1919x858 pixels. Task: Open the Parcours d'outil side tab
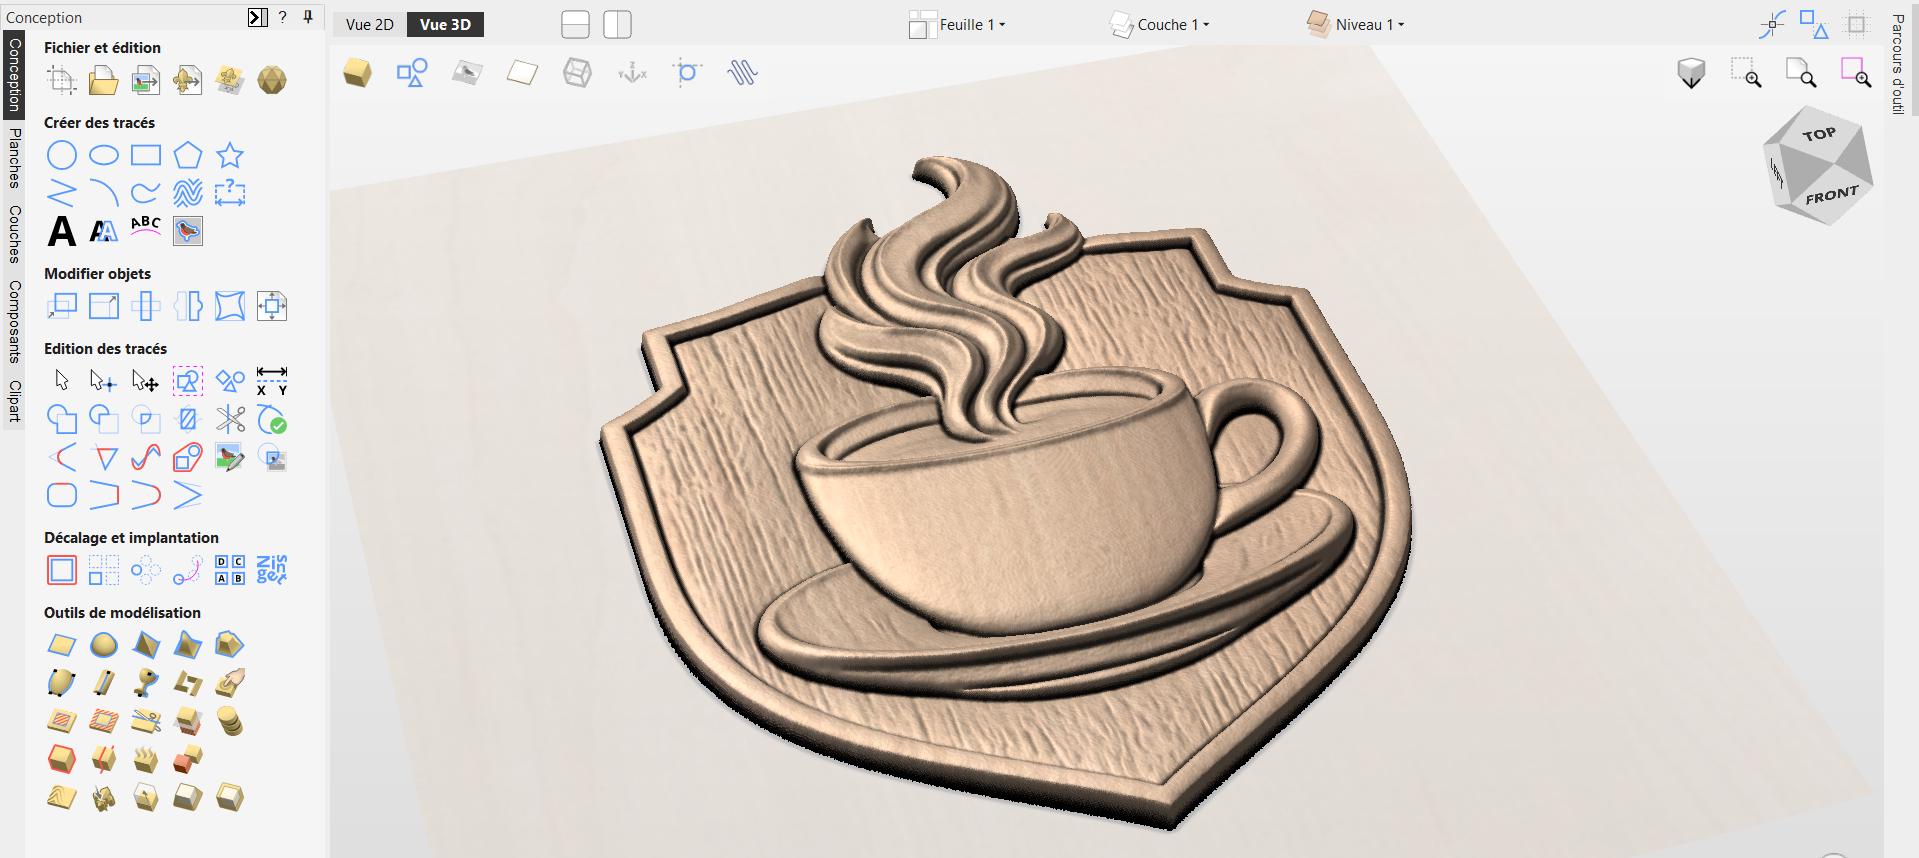[x=1897, y=65]
